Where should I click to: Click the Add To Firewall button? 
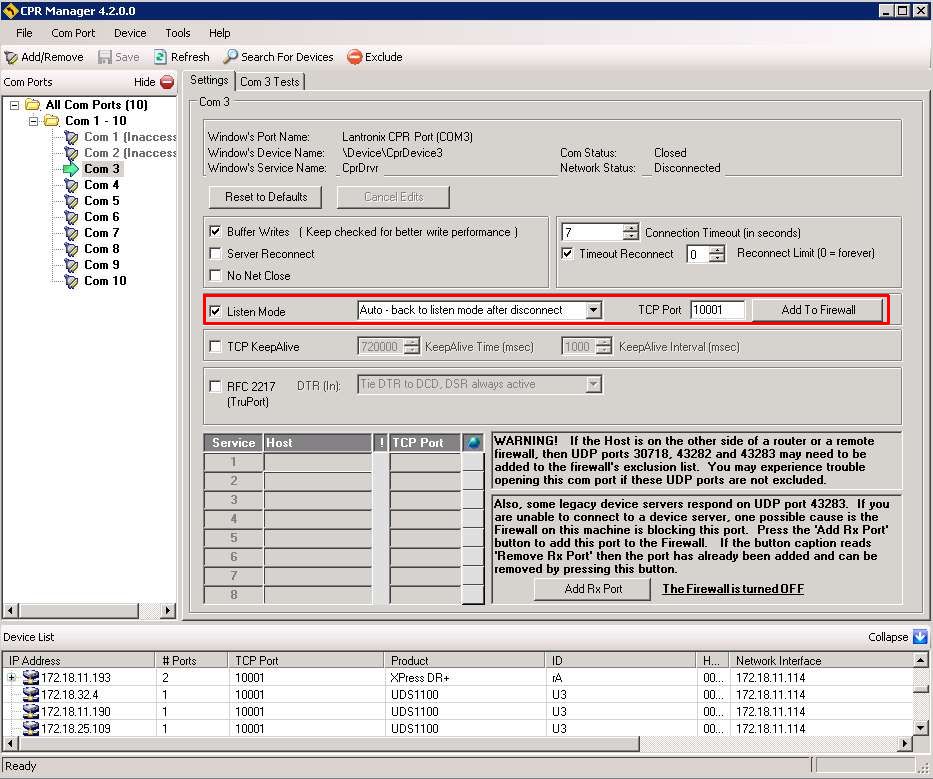pos(818,310)
